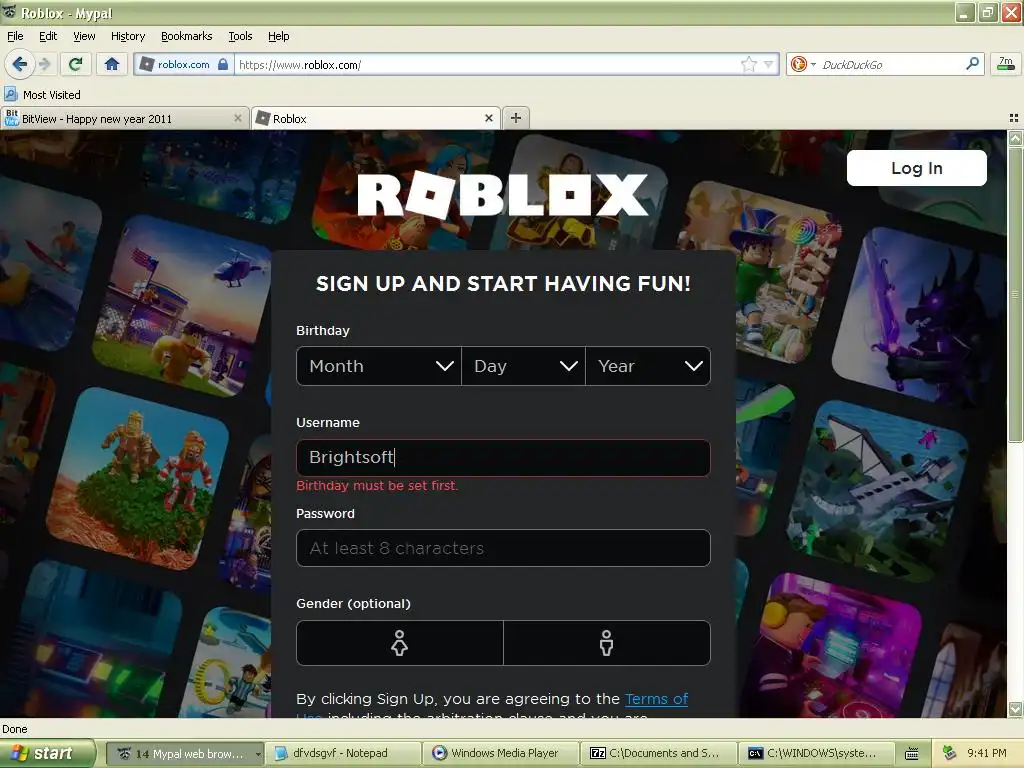The image size is (1024, 768).
Task: Click the Log In button
Action: click(x=916, y=168)
